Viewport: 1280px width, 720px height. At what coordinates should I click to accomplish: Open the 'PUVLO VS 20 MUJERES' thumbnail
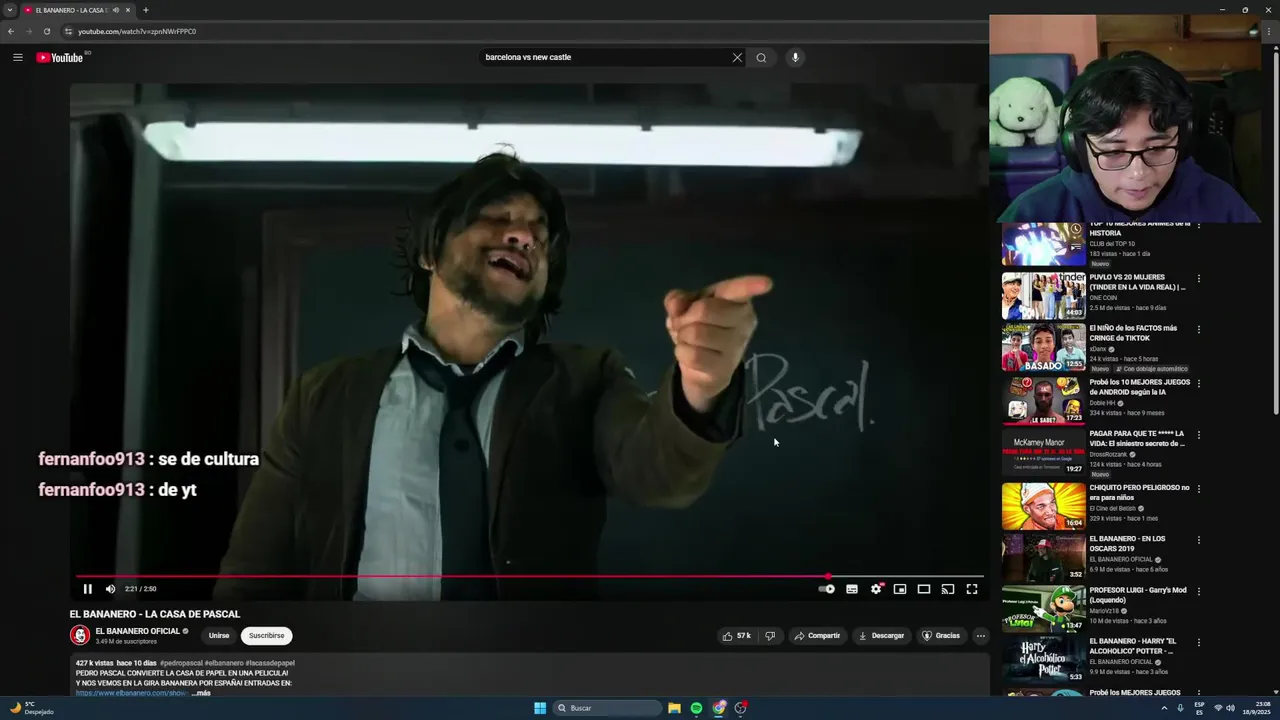(1043, 295)
